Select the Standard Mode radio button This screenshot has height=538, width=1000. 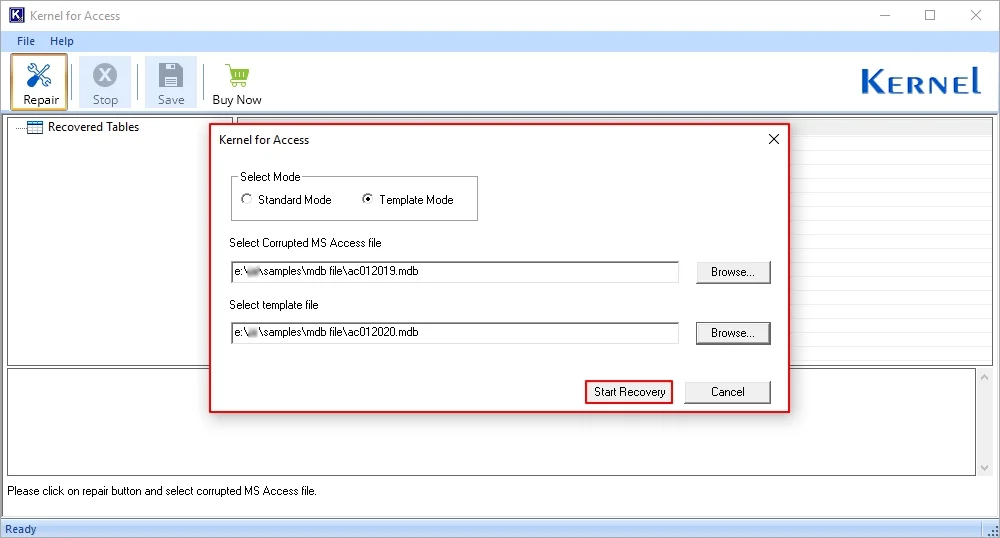coord(247,200)
